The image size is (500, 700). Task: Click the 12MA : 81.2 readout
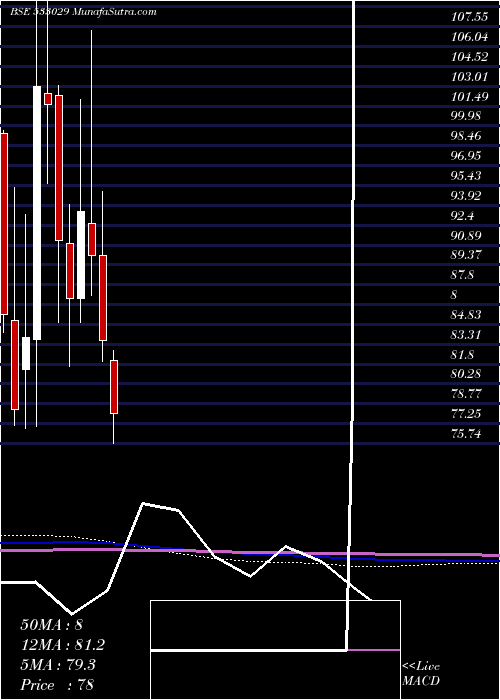pos(63,645)
